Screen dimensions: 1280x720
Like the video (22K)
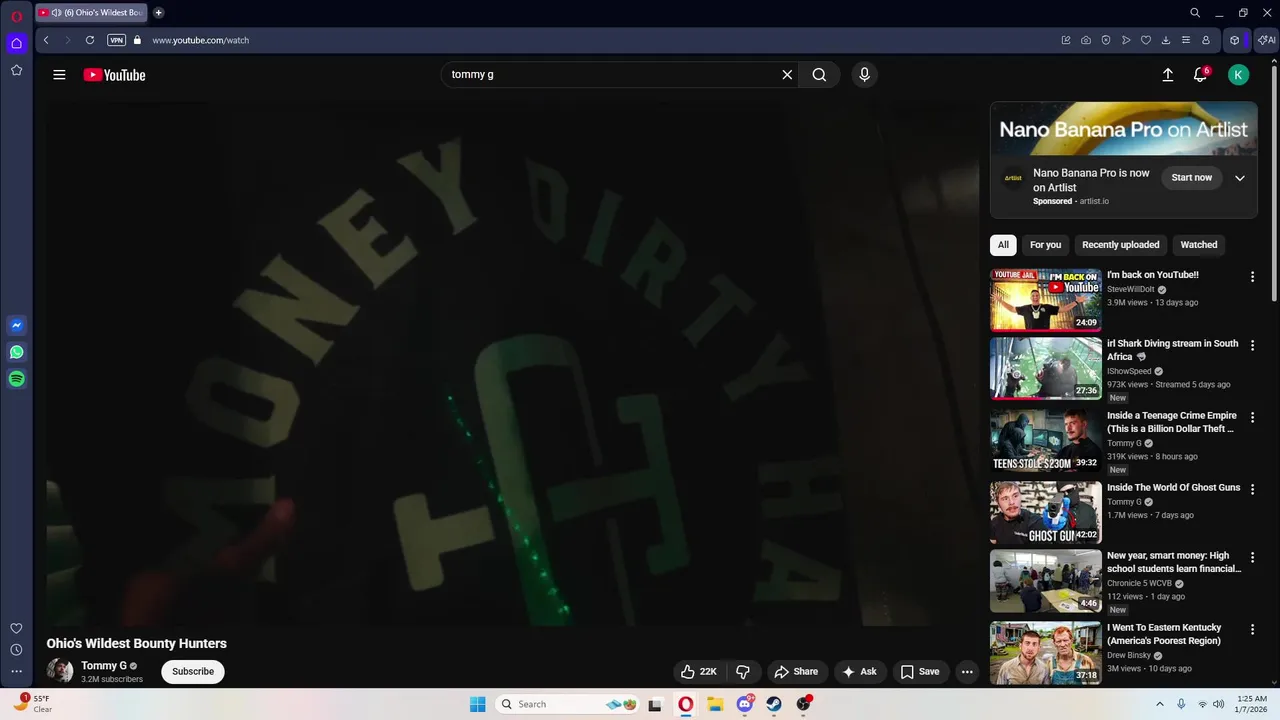(699, 672)
